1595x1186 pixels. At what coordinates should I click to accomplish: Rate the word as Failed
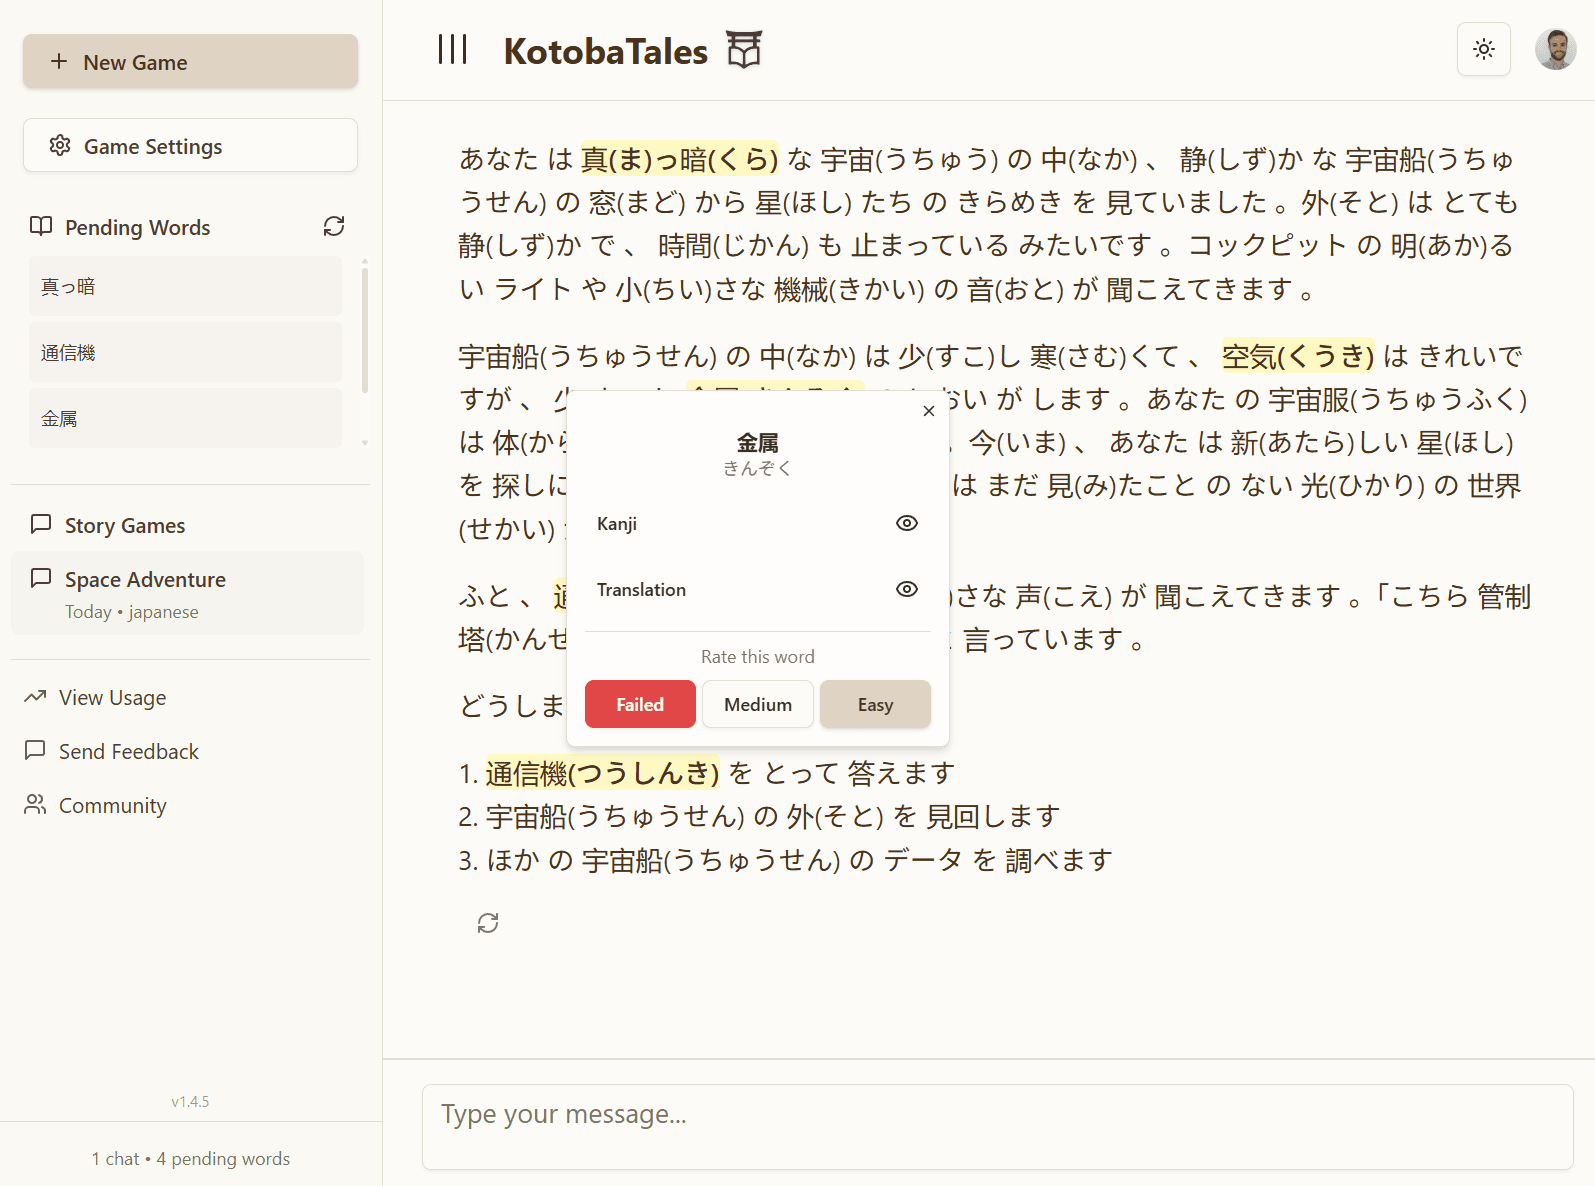point(639,704)
